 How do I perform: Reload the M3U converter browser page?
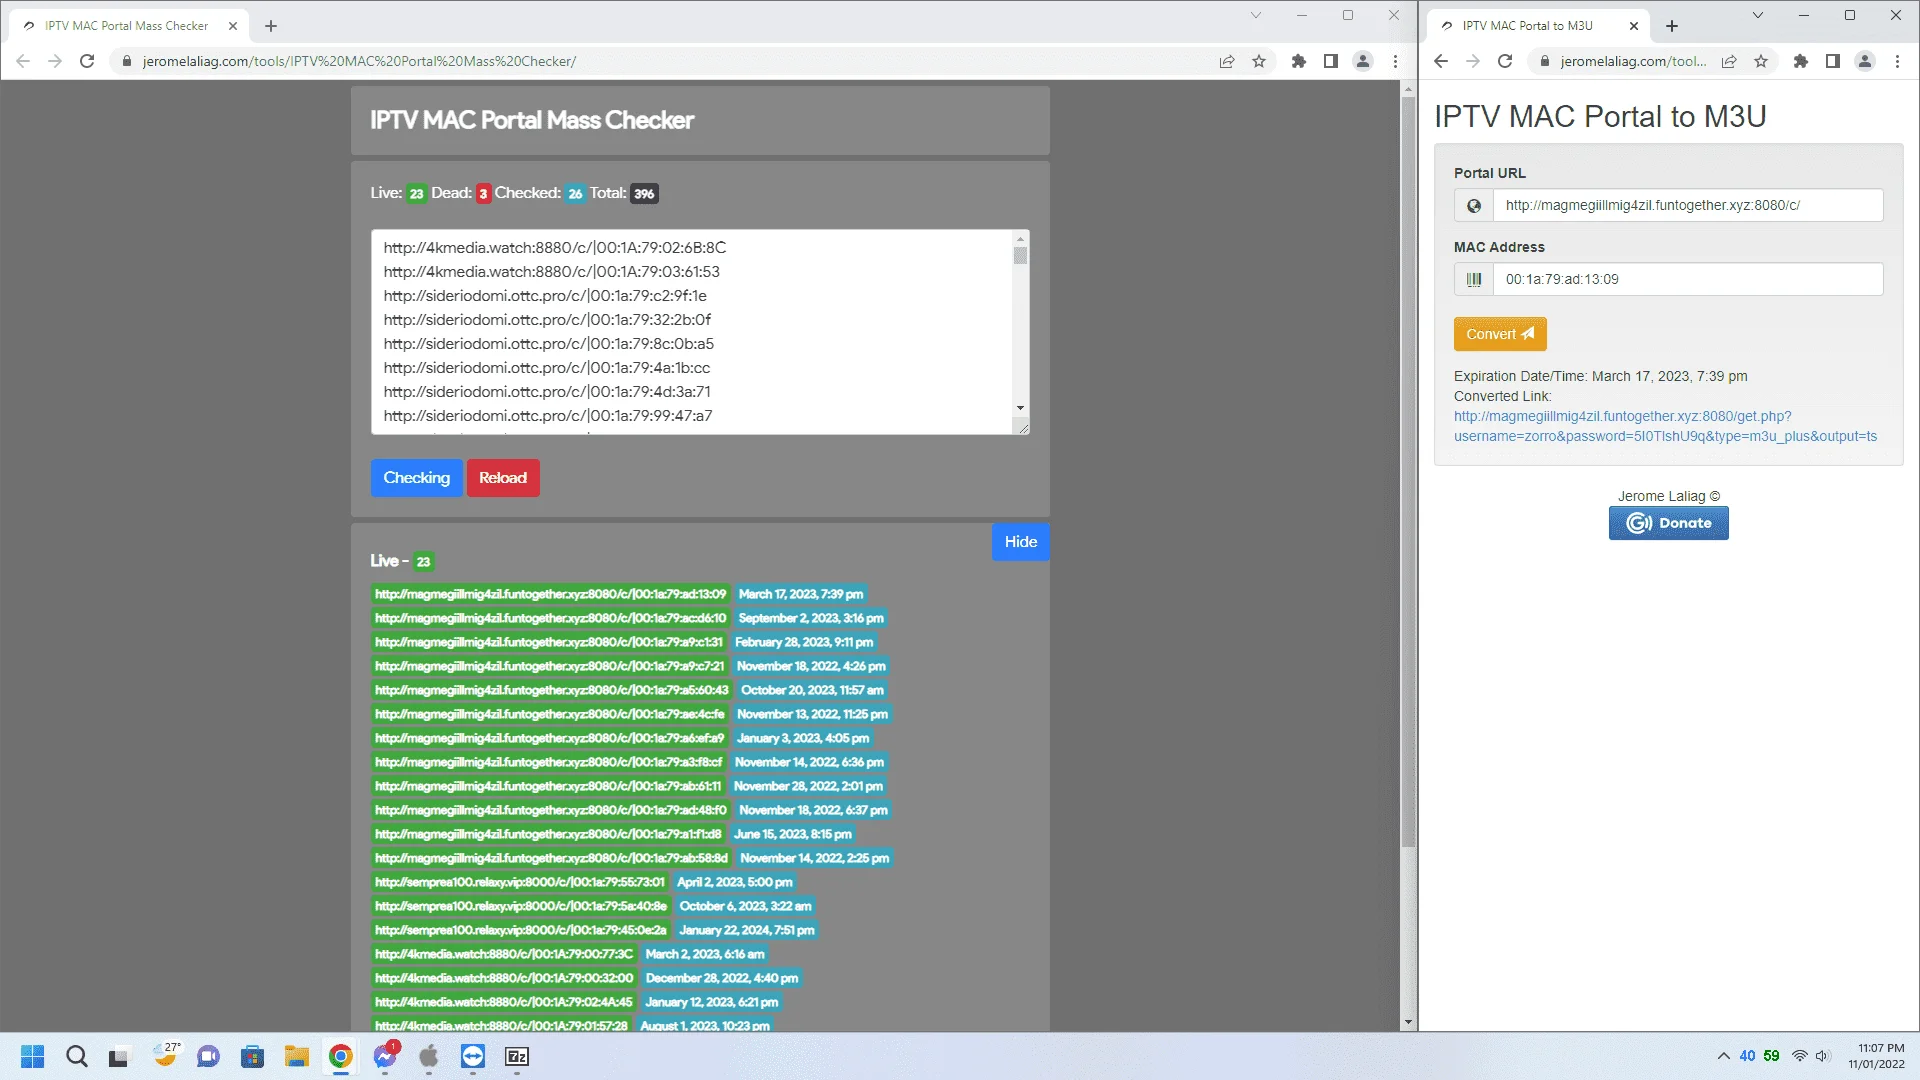click(1505, 61)
